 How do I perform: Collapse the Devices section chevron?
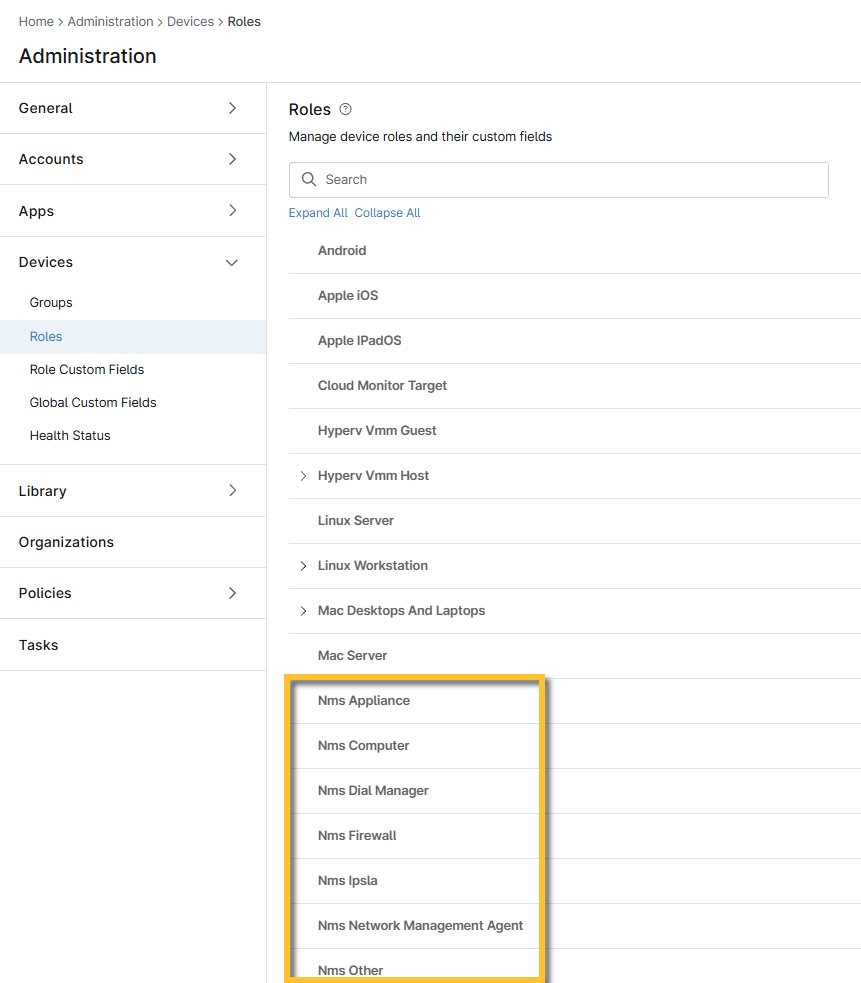tap(232, 262)
